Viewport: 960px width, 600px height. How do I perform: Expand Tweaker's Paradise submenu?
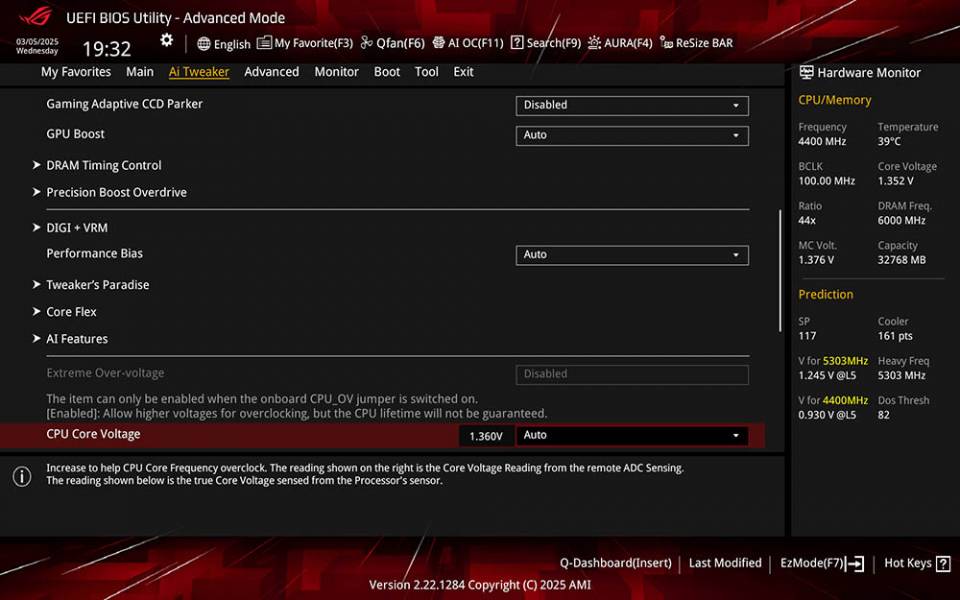[97, 285]
